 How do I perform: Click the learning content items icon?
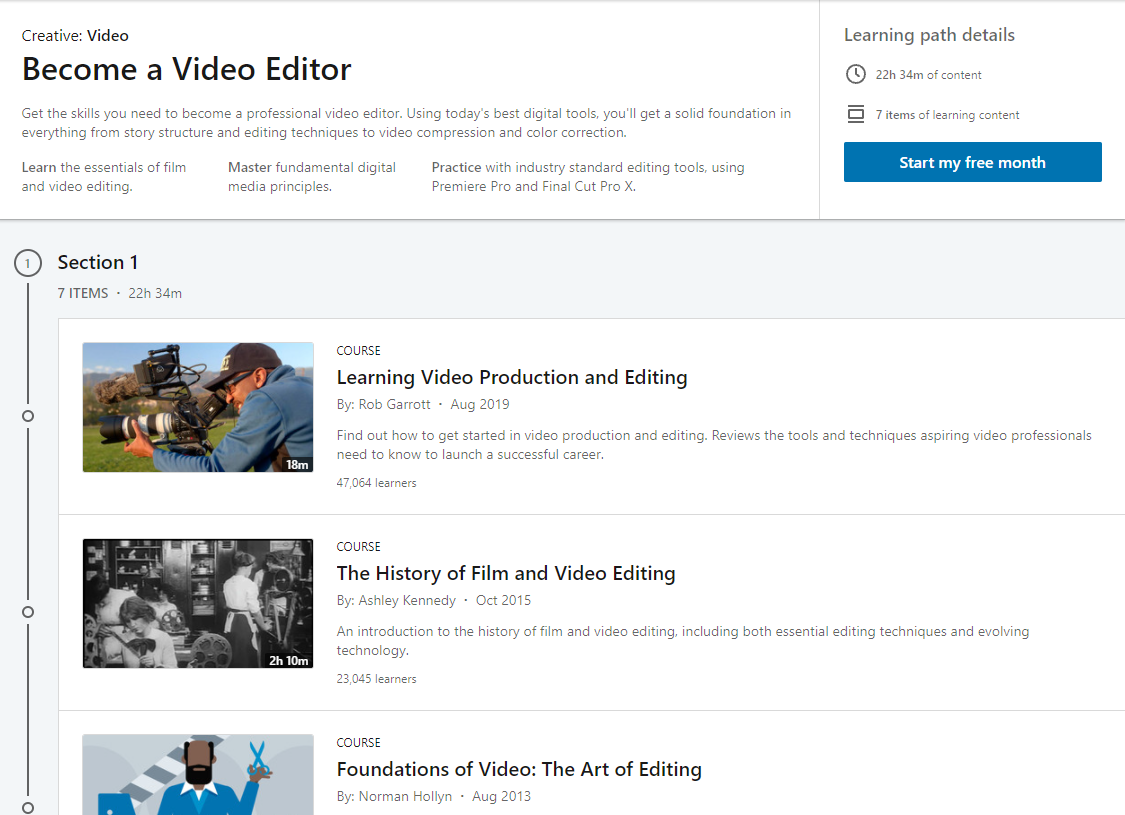point(856,114)
